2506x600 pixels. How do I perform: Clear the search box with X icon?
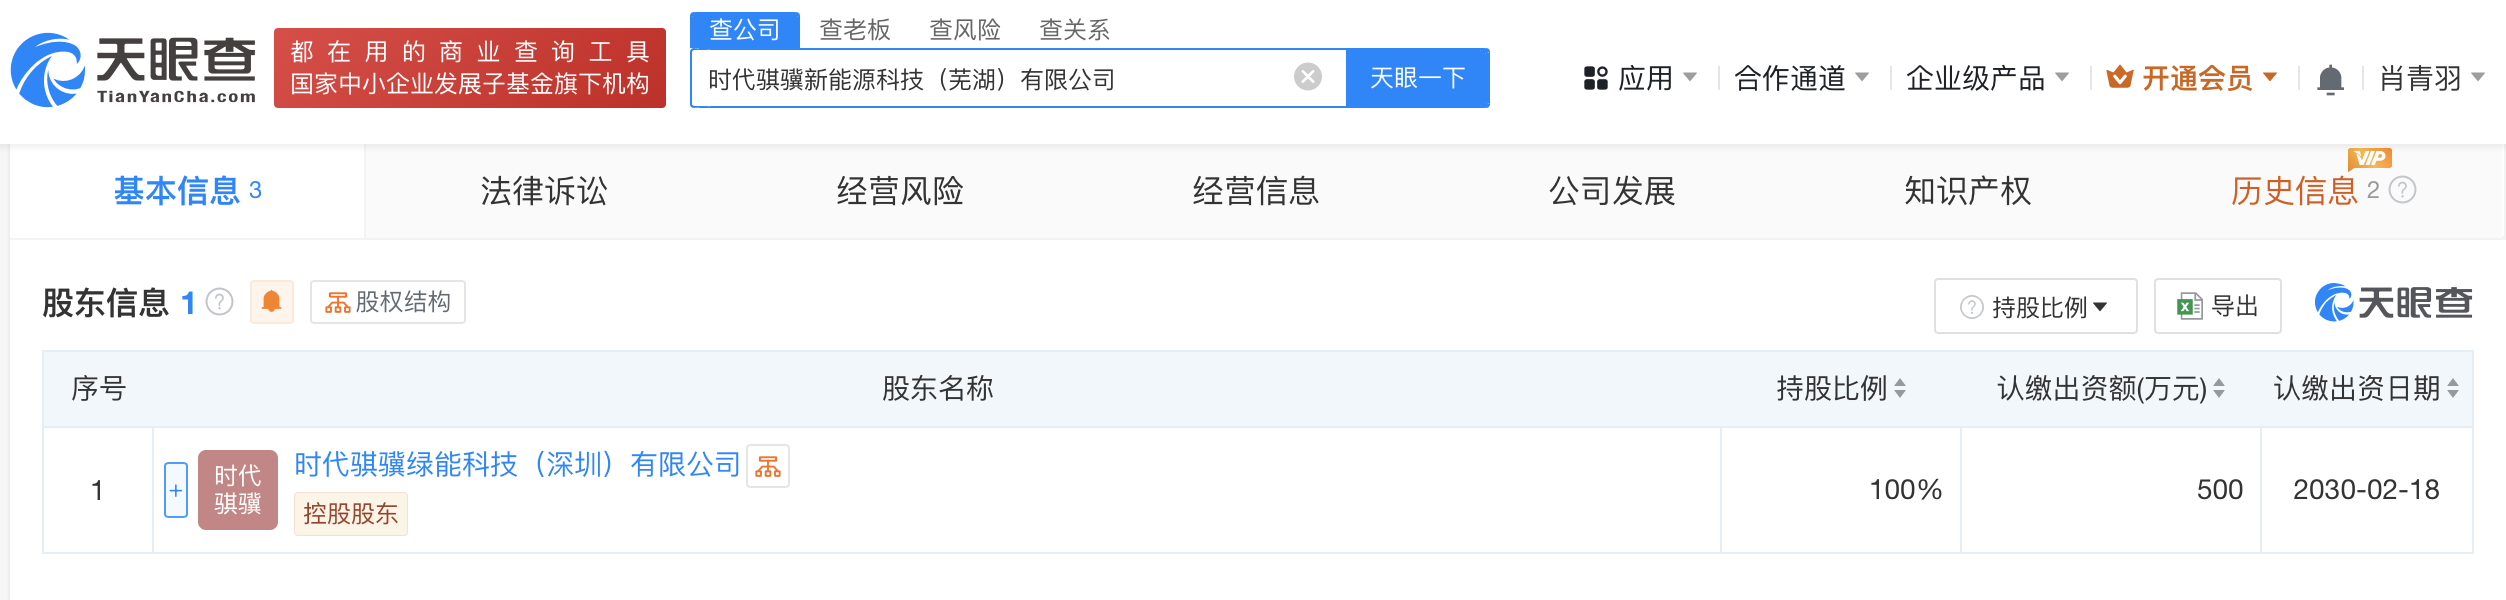[1307, 77]
